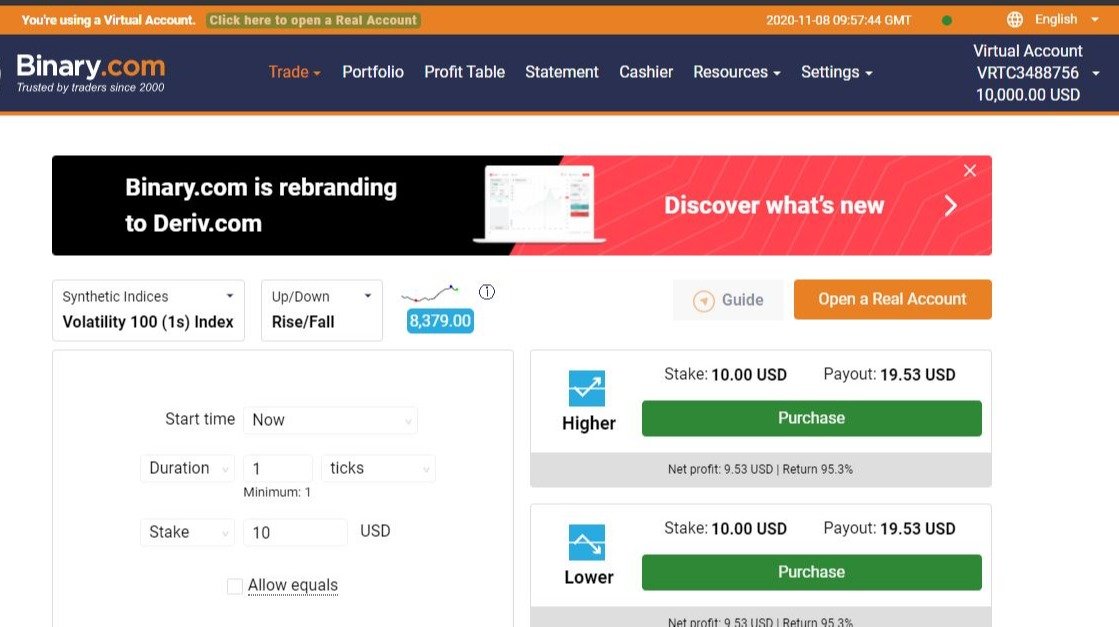
Task: Click Higher's Net profit 9.53 USD text
Action: [720, 469]
